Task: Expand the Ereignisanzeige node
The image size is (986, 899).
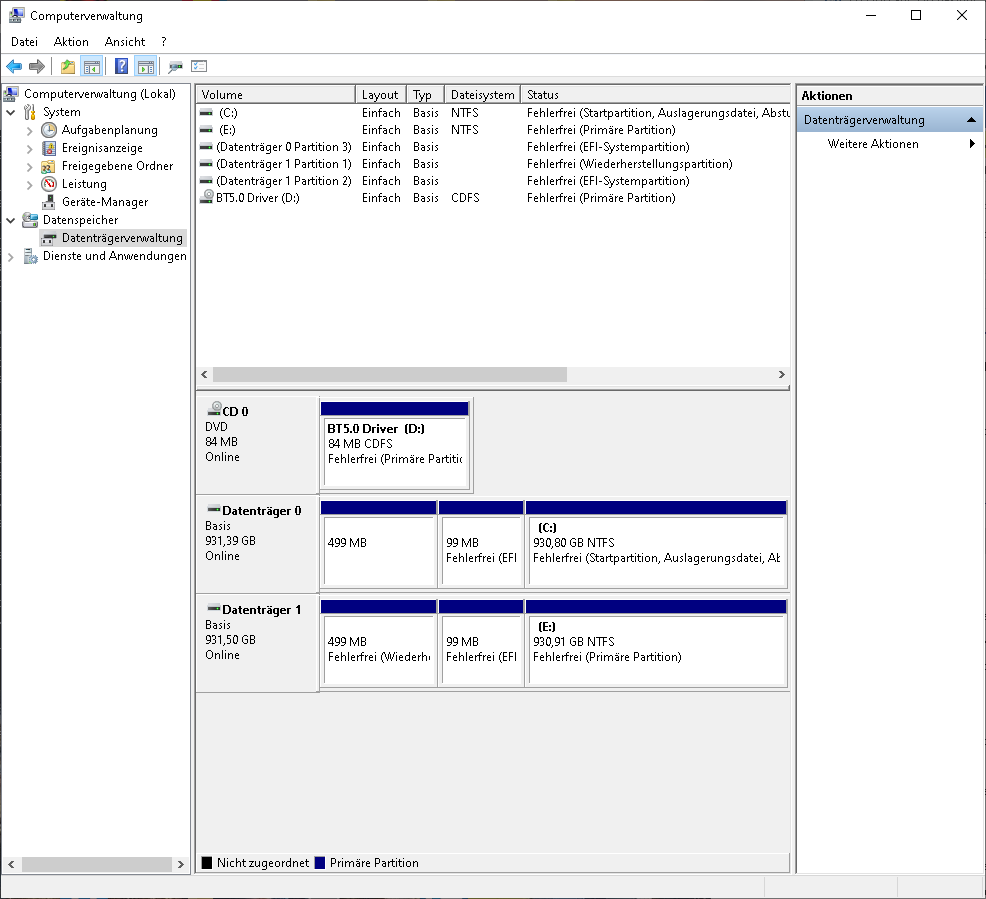Action: (x=30, y=149)
